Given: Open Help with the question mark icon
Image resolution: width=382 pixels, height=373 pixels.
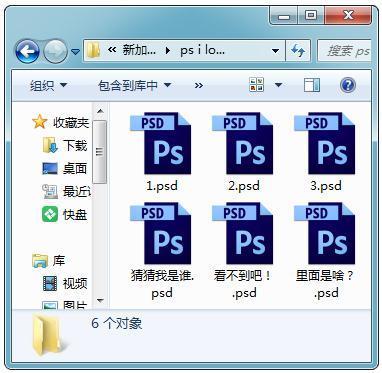Looking at the screenshot, I should [348, 85].
